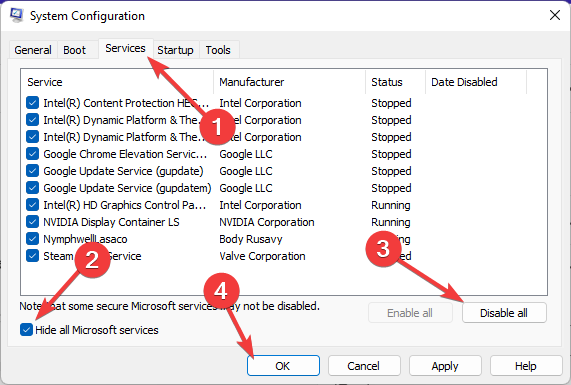Close the System Configuration window
The width and height of the screenshot is (571, 385).
tap(555, 15)
